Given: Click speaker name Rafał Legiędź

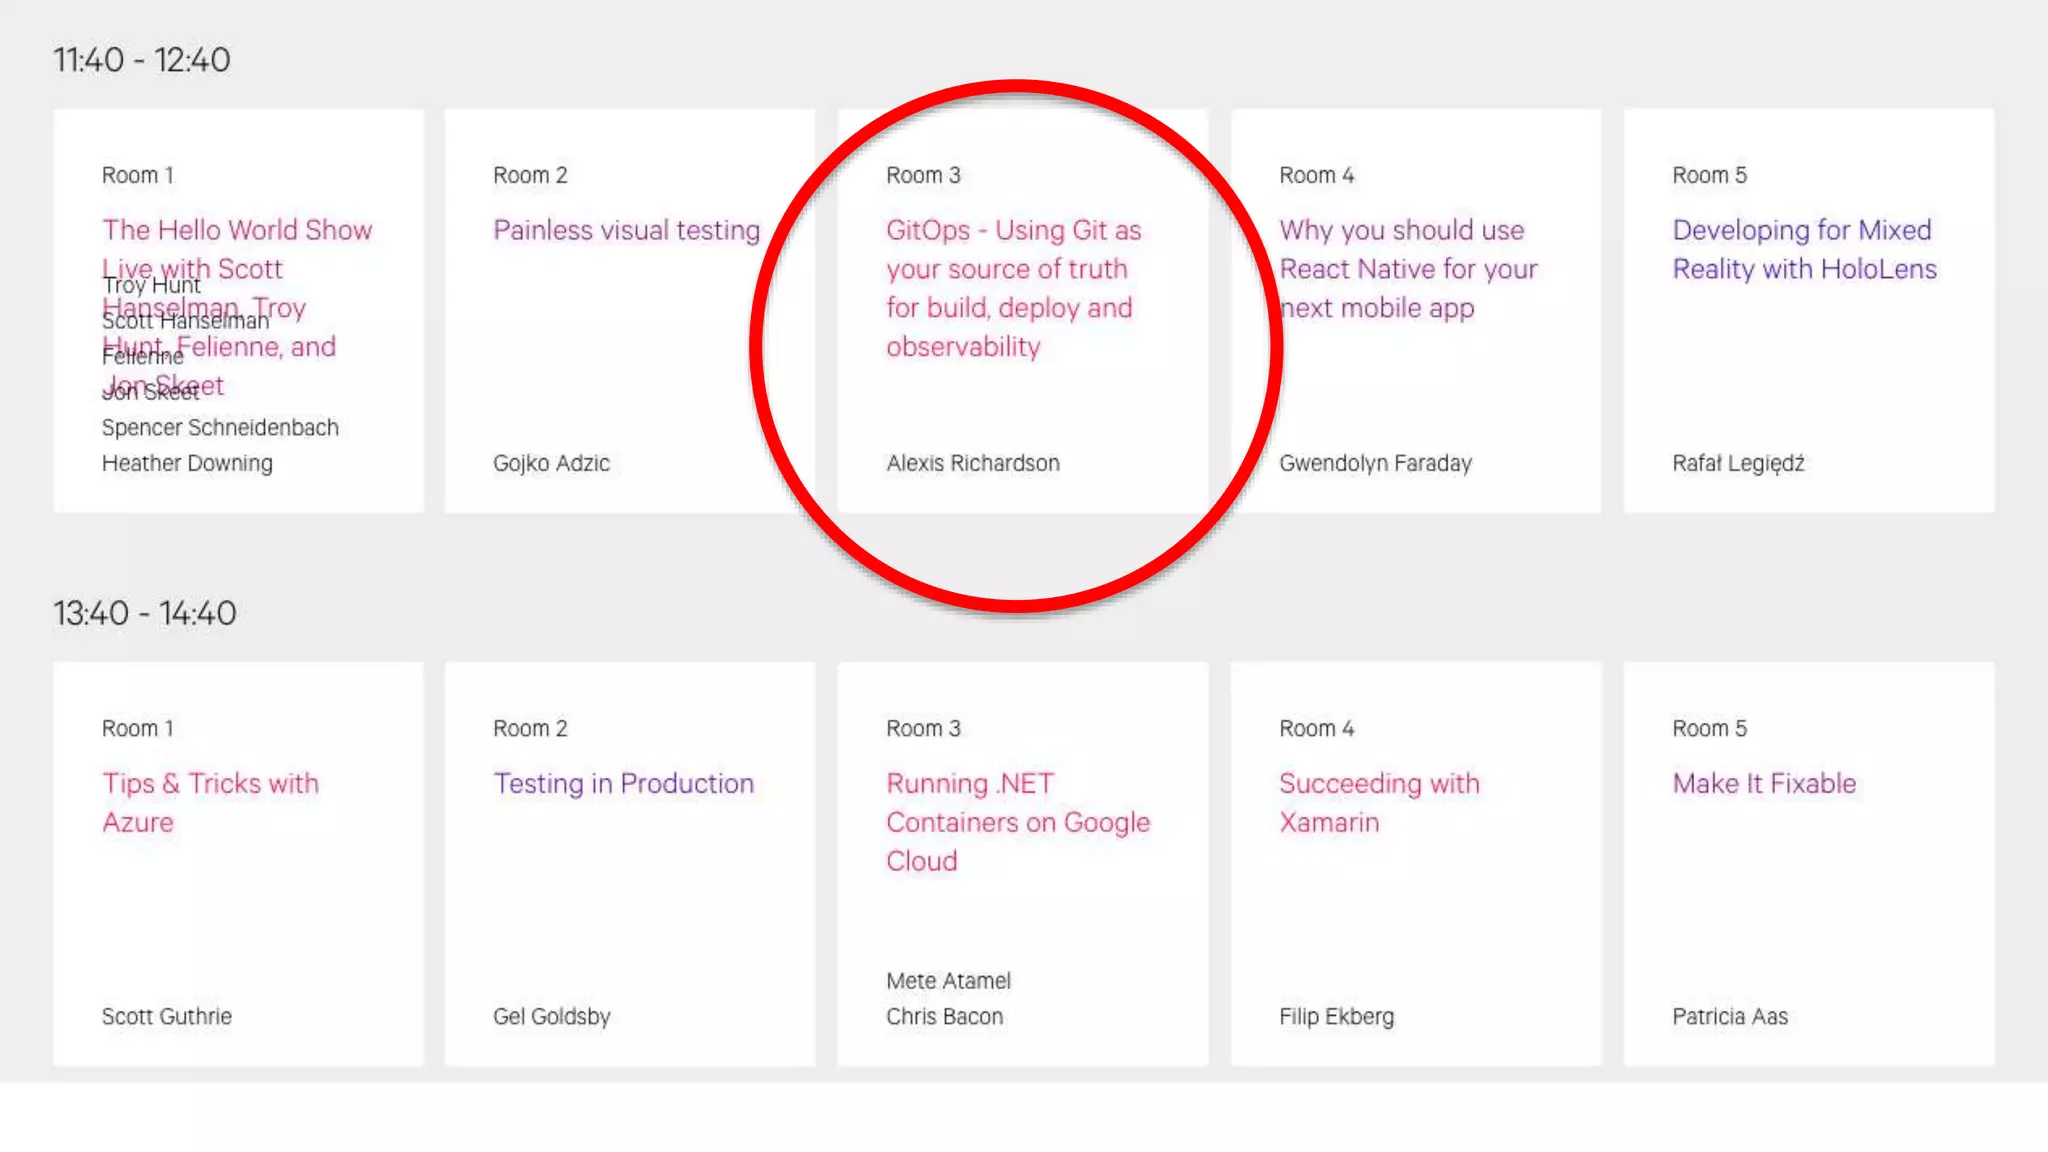Looking at the screenshot, I should click(x=1738, y=463).
